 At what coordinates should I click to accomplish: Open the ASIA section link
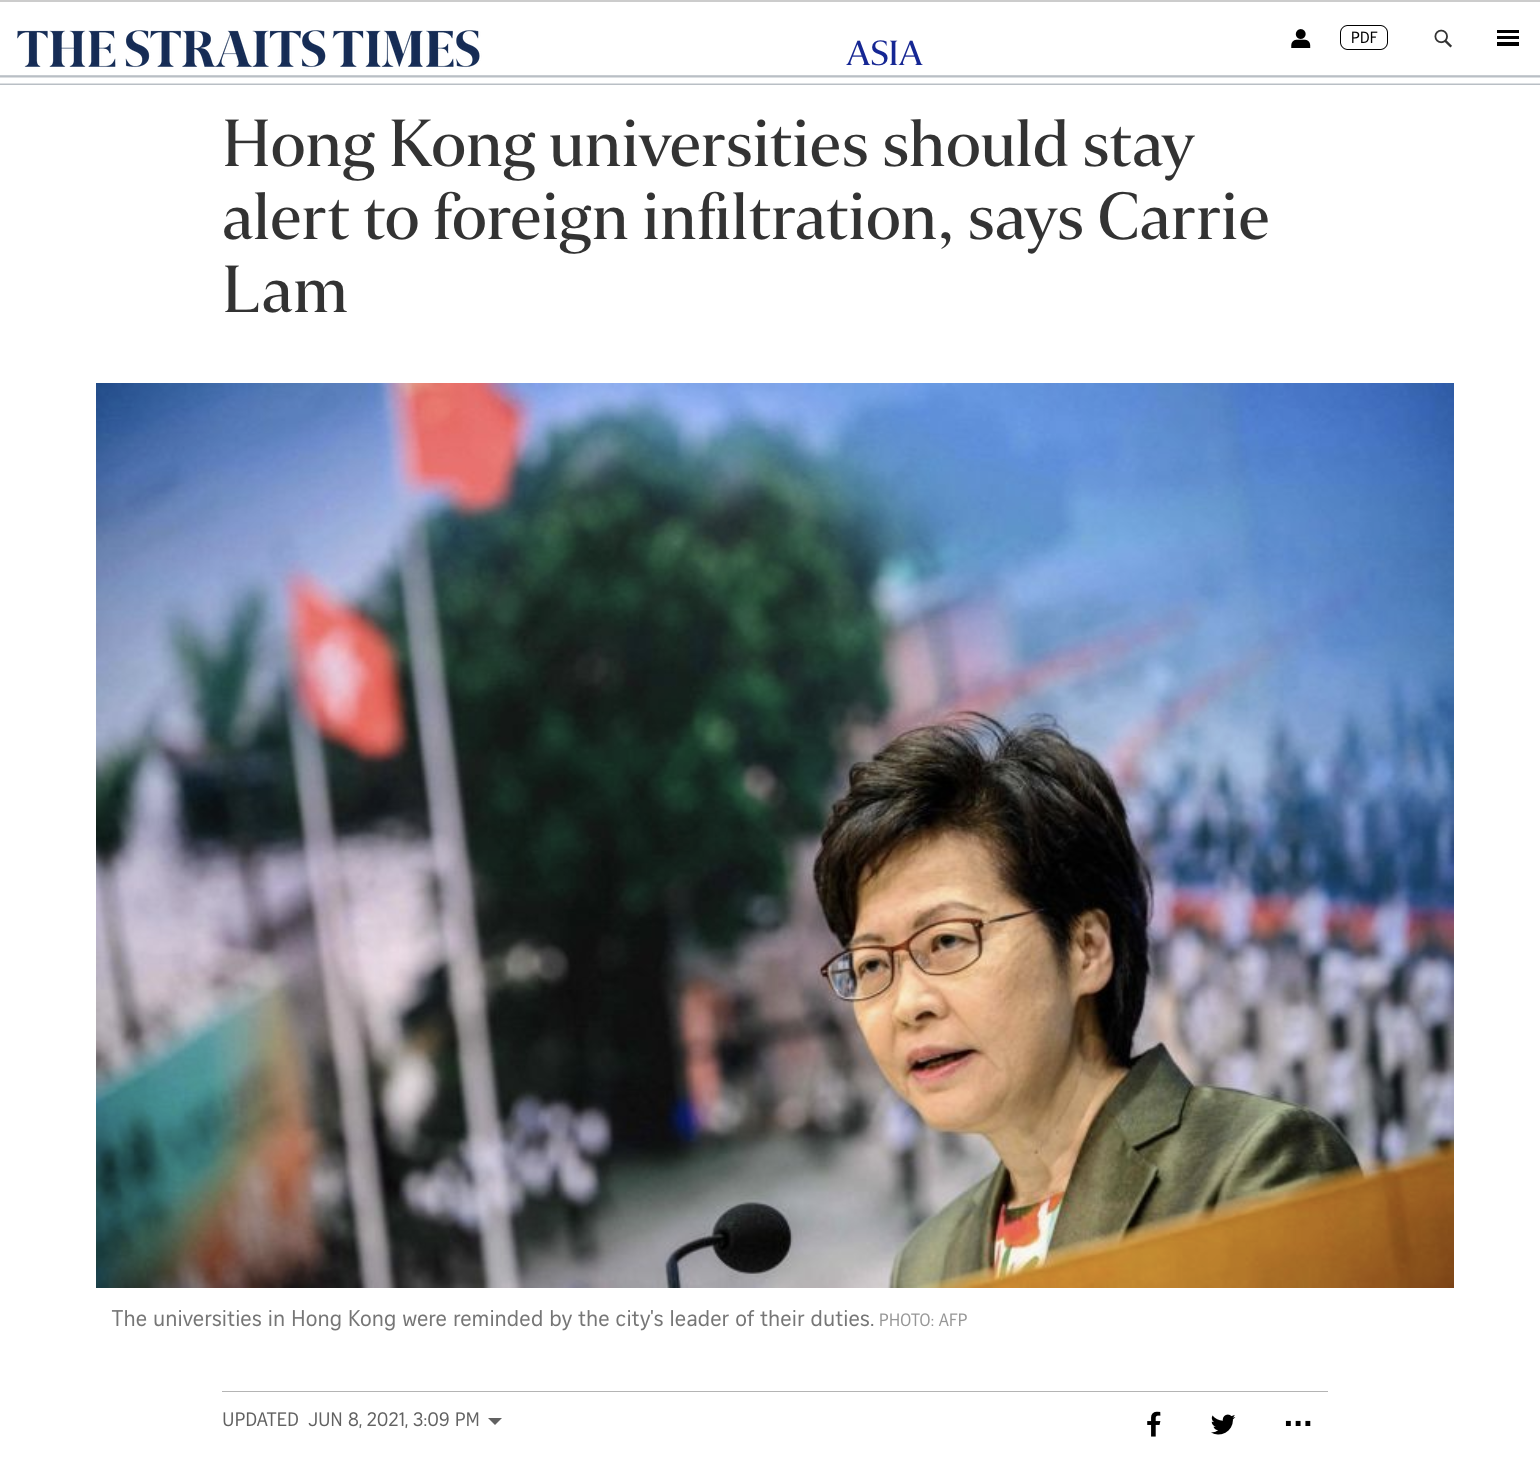pyautogui.click(x=884, y=53)
